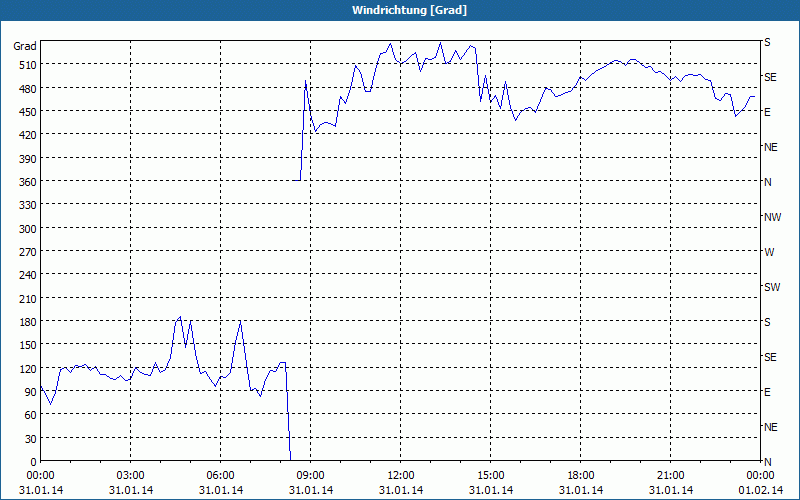Viewport: 800px width, 500px height.
Task: Select the S compass label at the 180 level
Action: tap(767, 322)
